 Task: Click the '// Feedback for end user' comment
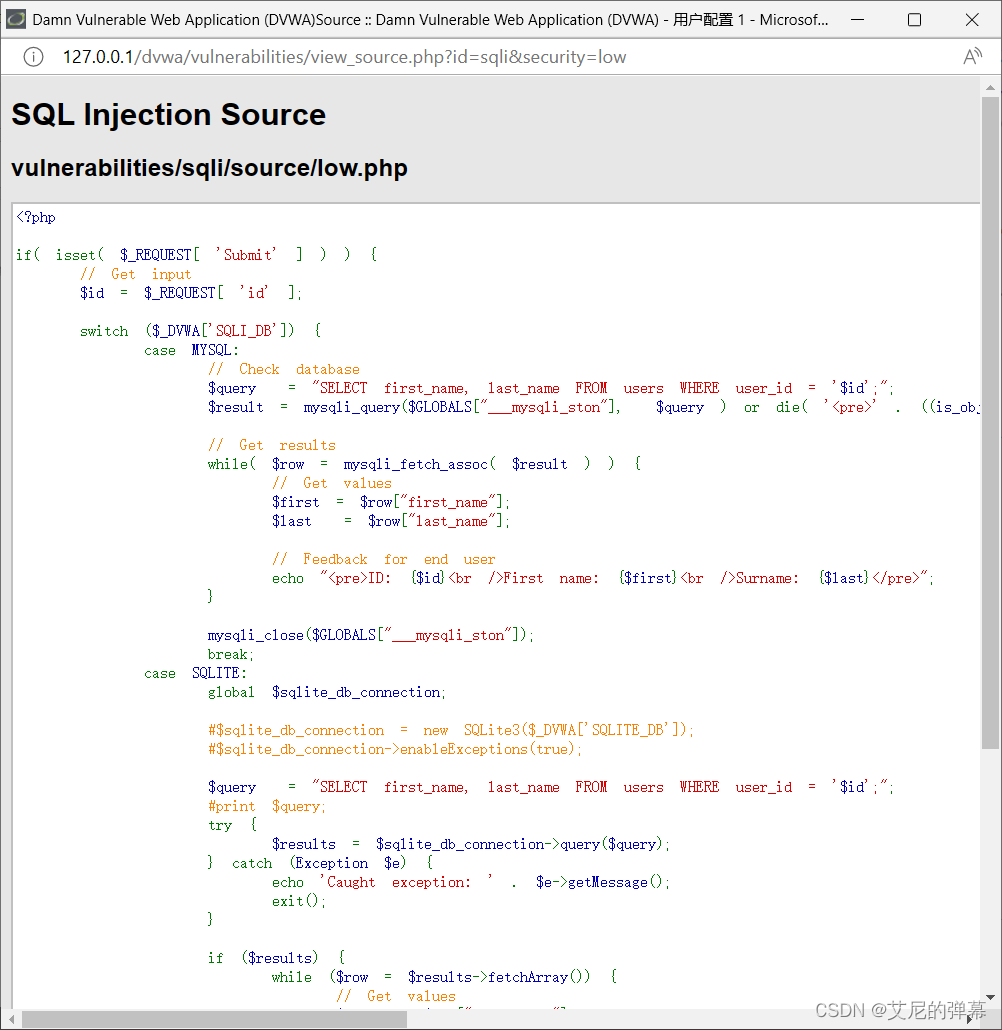[384, 560]
